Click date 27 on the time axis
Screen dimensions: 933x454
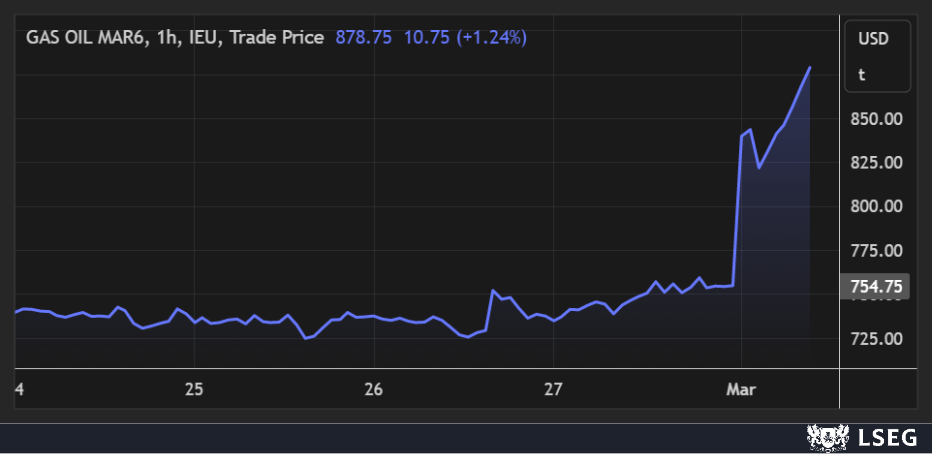[x=554, y=388]
